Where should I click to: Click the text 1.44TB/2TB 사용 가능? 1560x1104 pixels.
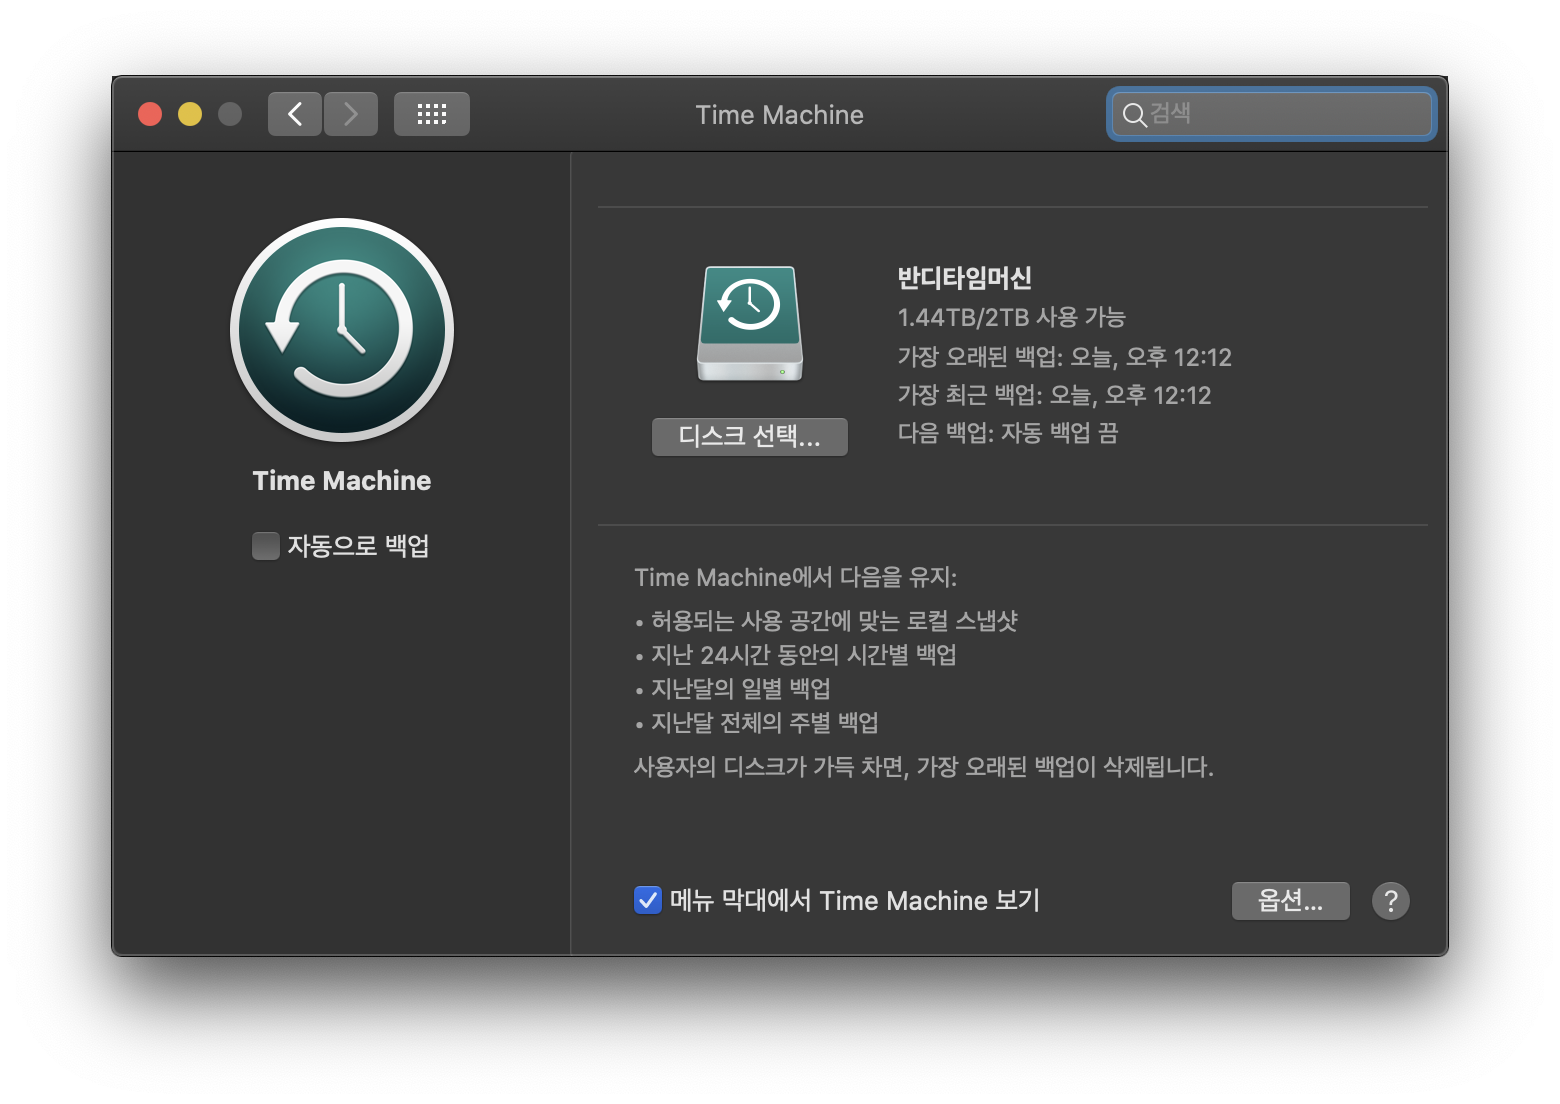1012,318
